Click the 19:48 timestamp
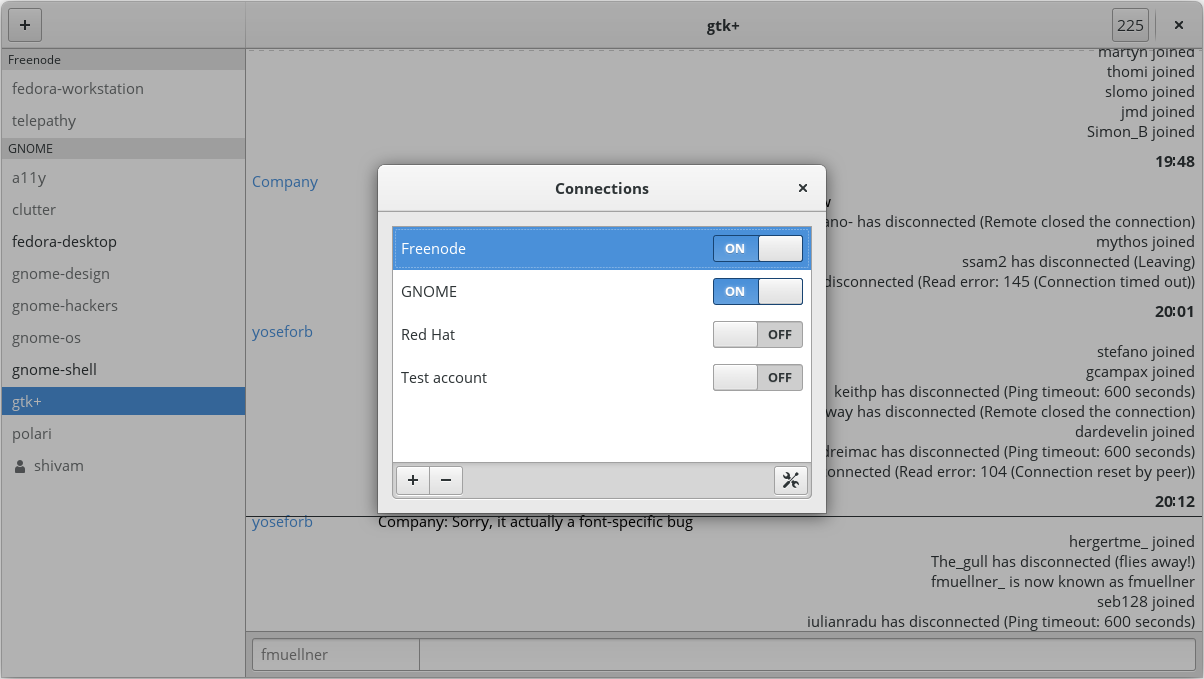1204x679 pixels. coord(1174,161)
